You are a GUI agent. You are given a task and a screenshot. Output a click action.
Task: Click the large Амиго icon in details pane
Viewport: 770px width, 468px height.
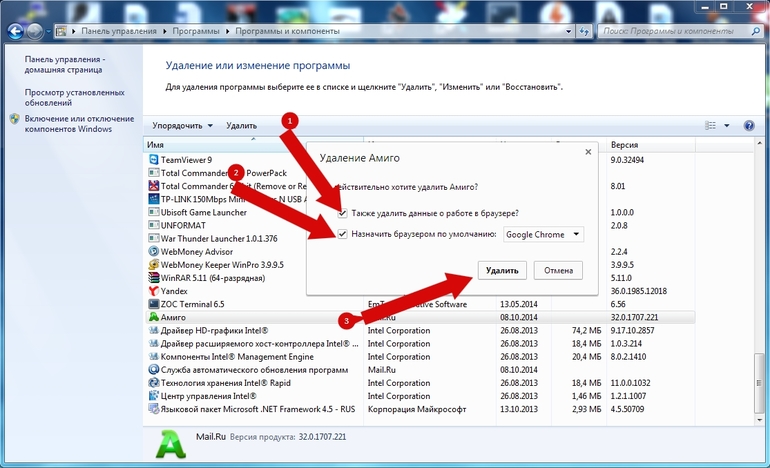click(170, 444)
